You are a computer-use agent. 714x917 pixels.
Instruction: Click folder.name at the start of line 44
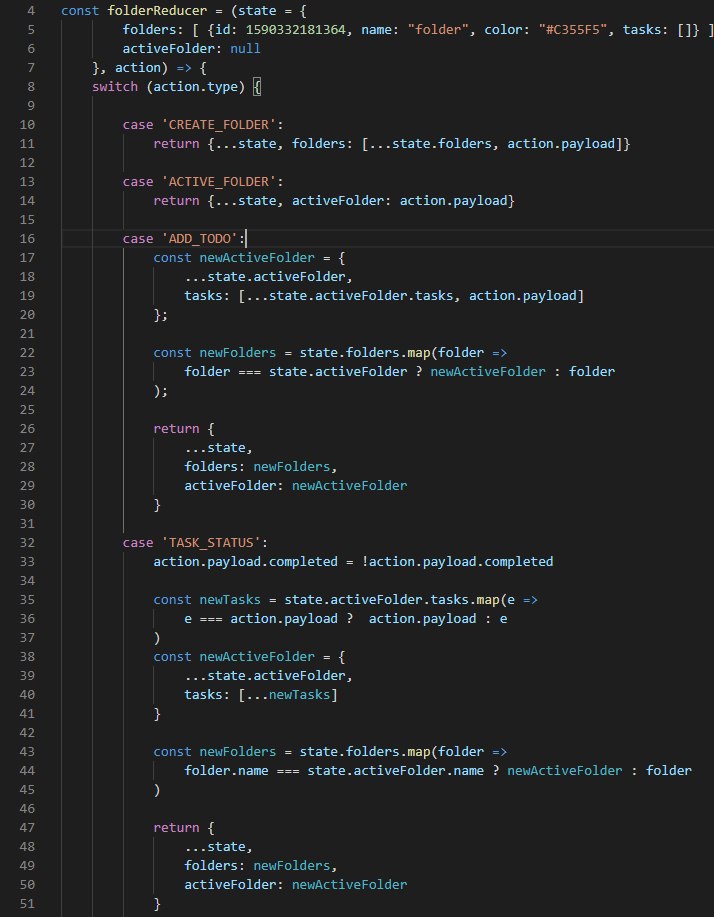[226, 771]
